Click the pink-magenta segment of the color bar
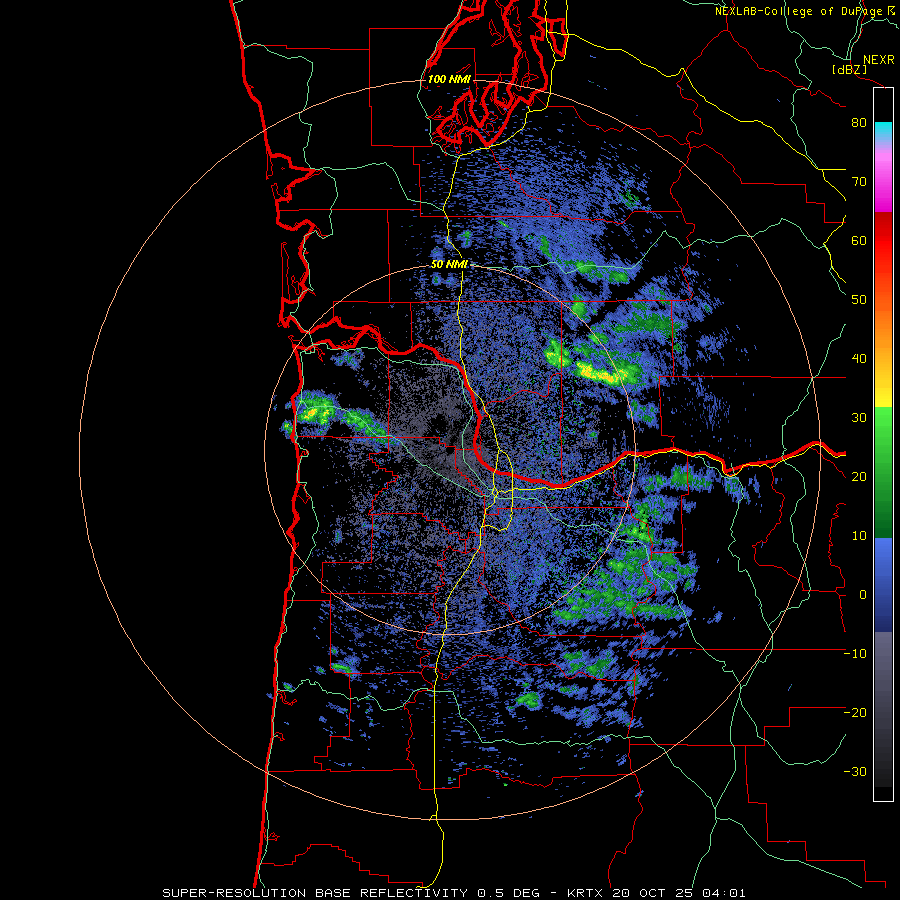Screen dimensions: 900x900 tap(883, 178)
